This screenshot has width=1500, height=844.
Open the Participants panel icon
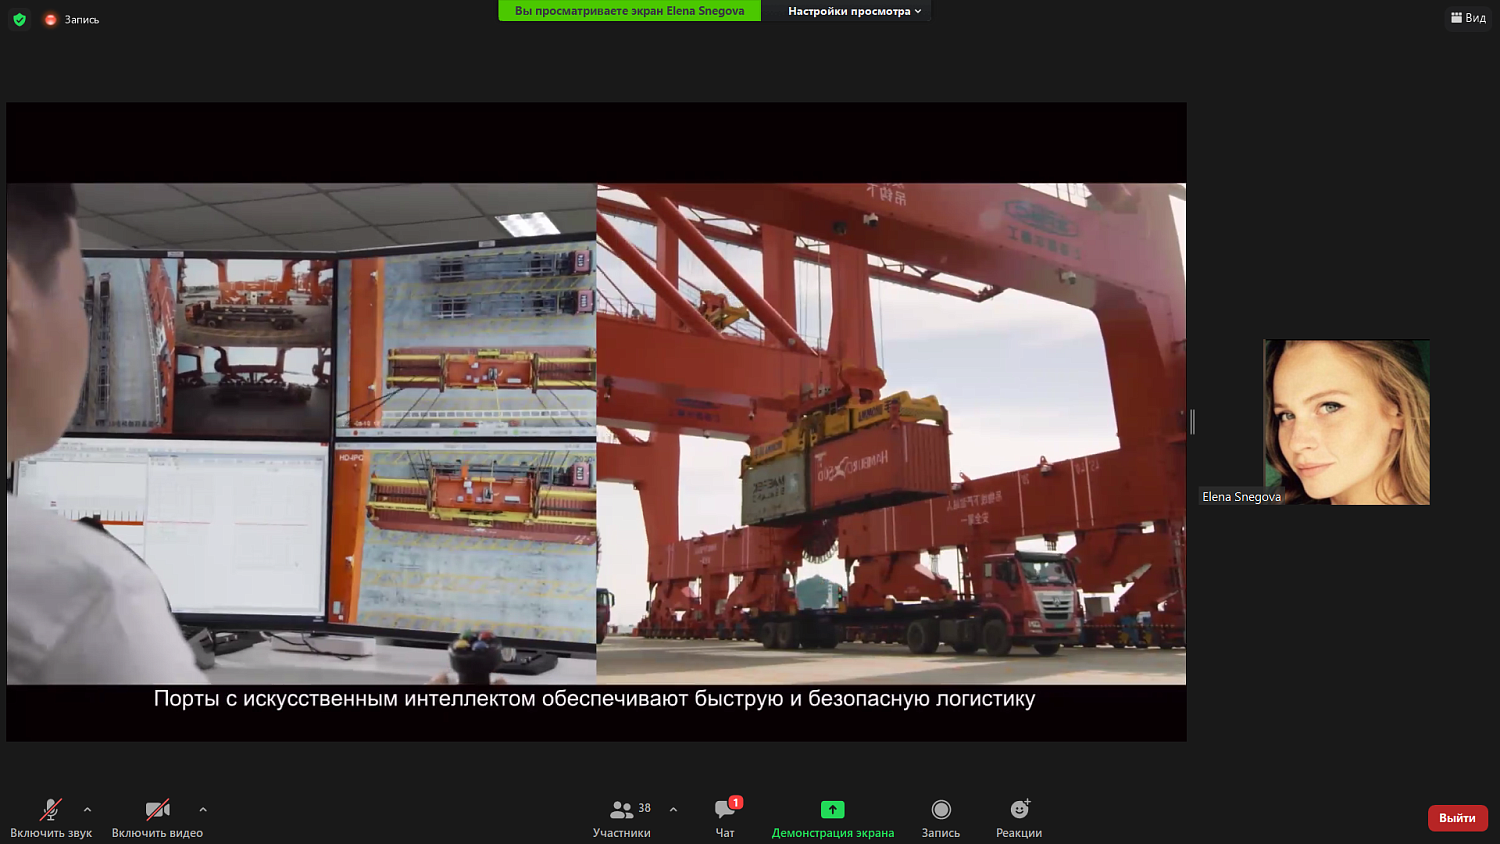[x=621, y=809]
